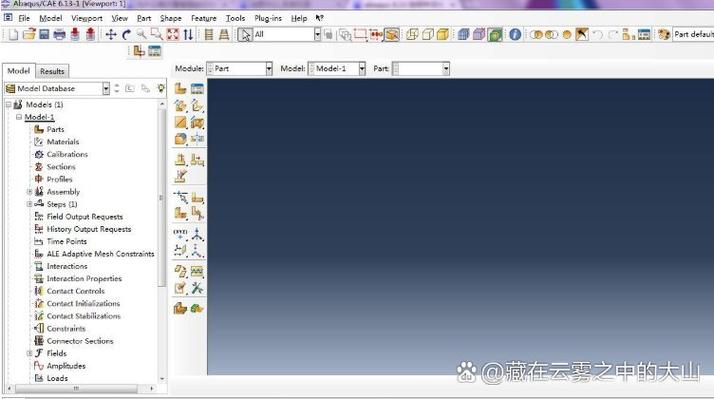Viewport: 714px width, 399px height.
Task: Select the Magnify View tool
Action: pyautogui.click(x=142, y=34)
